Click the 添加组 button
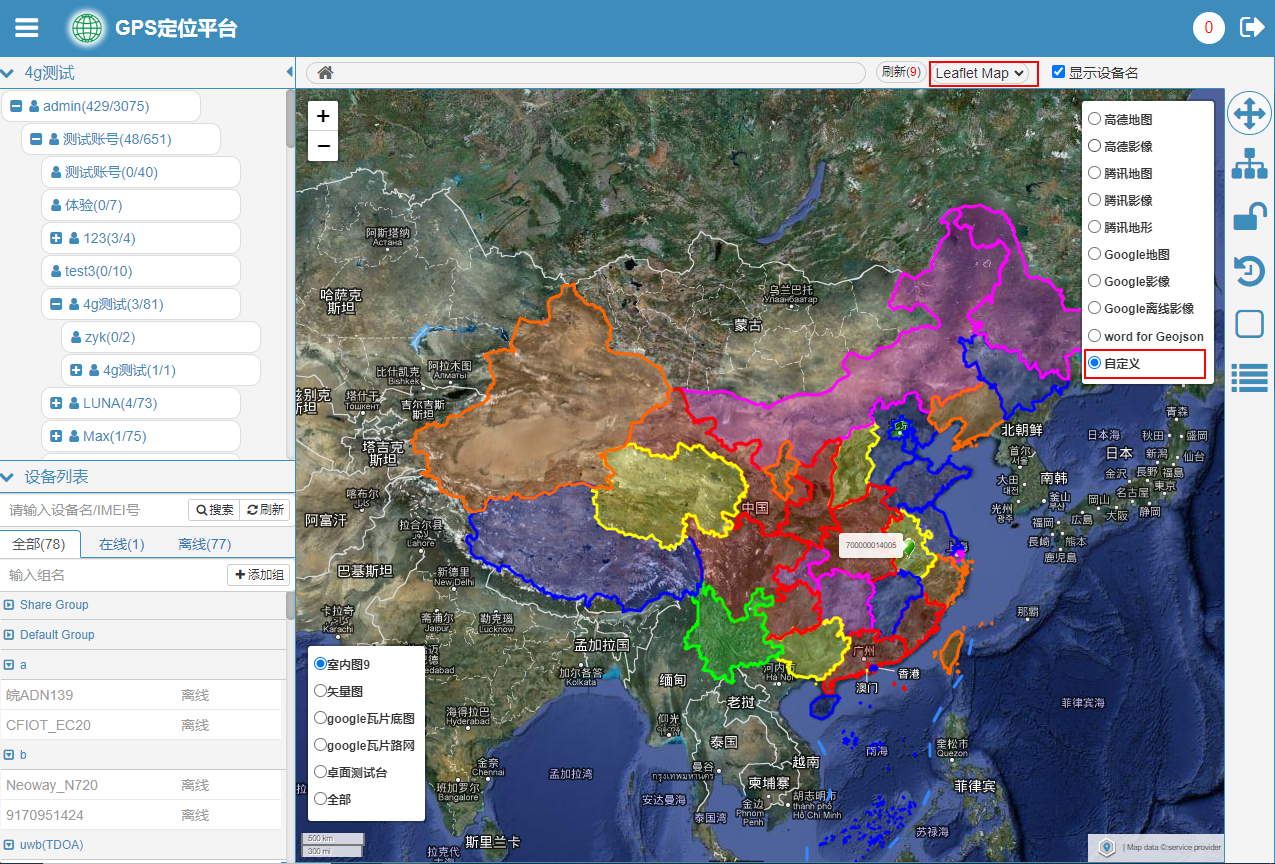Screen dimensions: 1275x864 259,575
